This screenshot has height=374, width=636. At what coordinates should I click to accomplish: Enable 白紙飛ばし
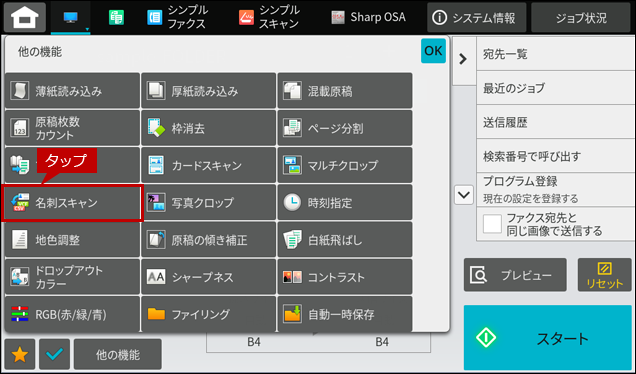(345, 240)
